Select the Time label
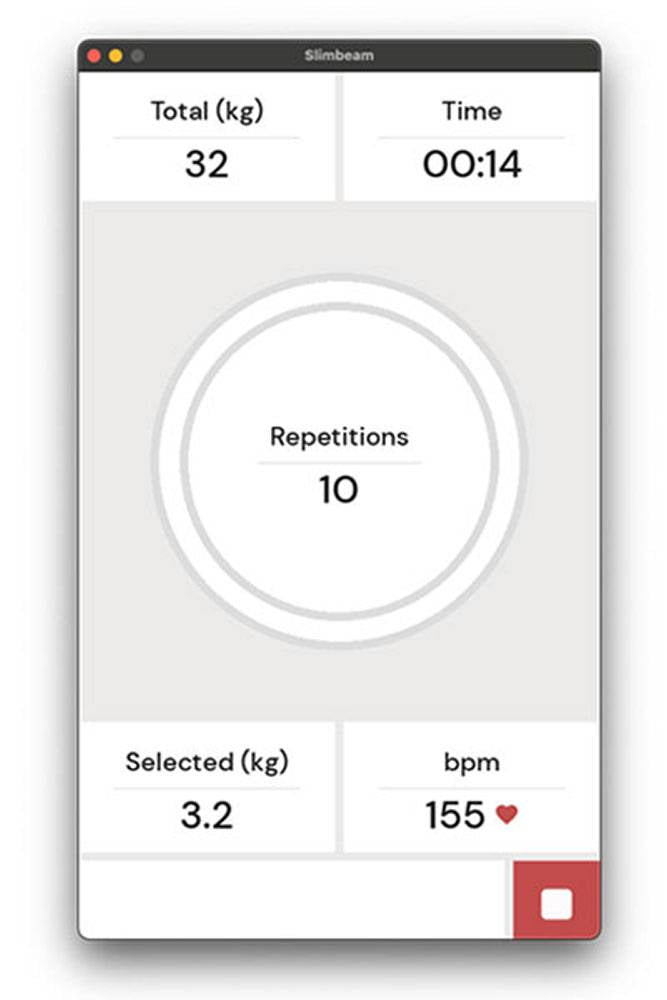The height and width of the screenshot is (1000, 667). (x=471, y=111)
